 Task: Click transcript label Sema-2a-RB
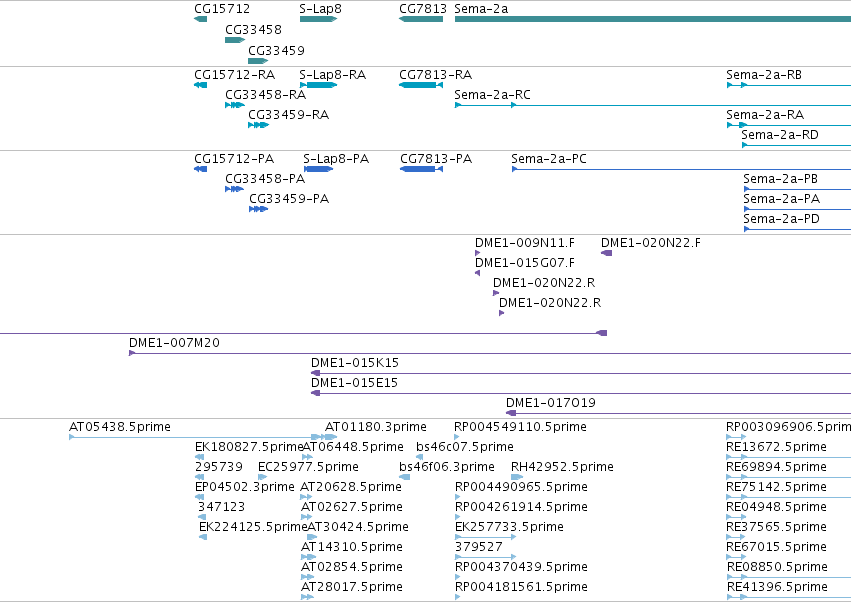[x=764, y=75]
